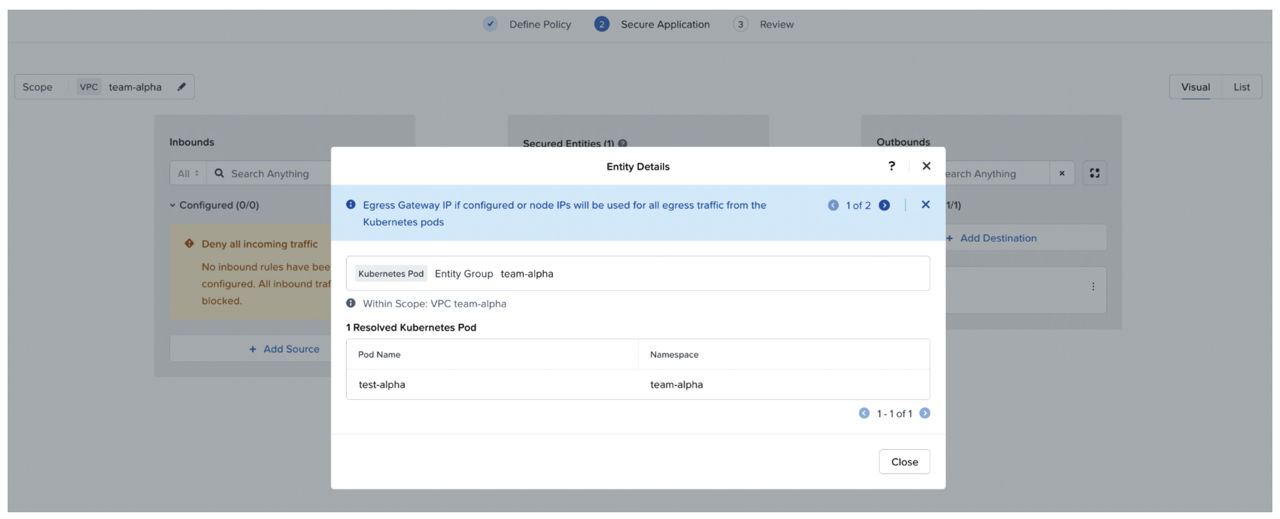The height and width of the screenshot is (519, 1280).
Task: Close the Entity Details dialog with X
Action: (x=926, y=166)
